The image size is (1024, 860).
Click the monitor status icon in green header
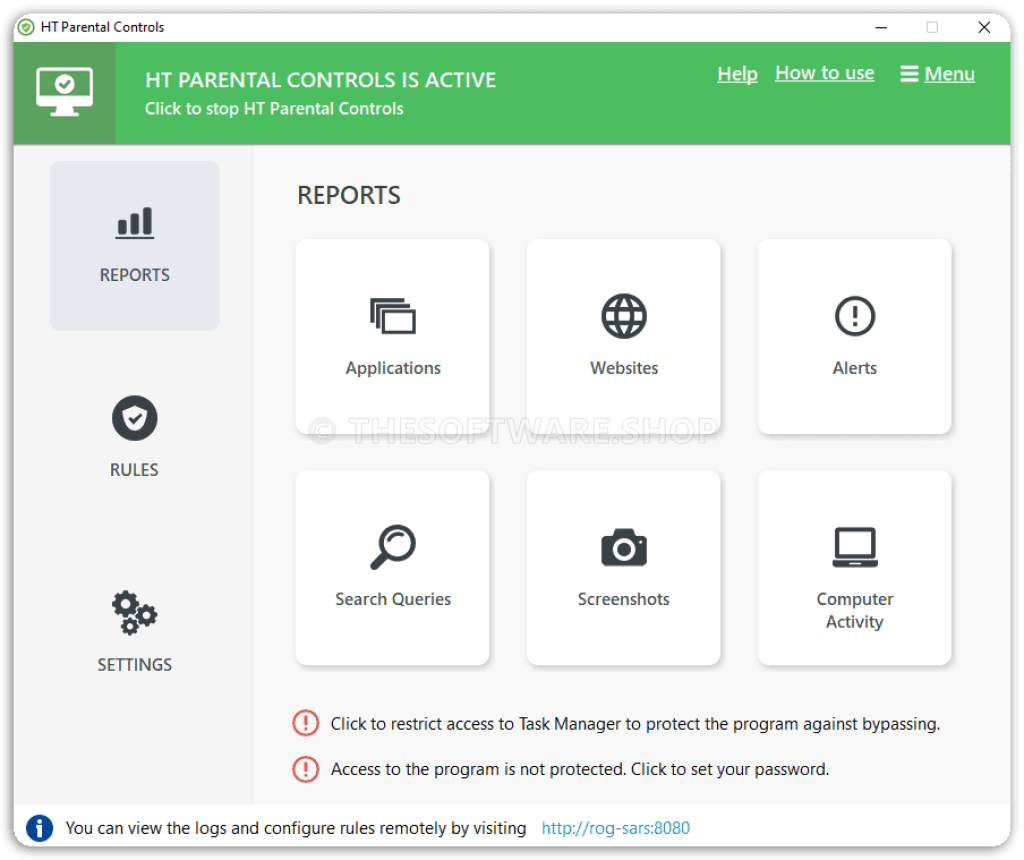(x=64, y=92)
